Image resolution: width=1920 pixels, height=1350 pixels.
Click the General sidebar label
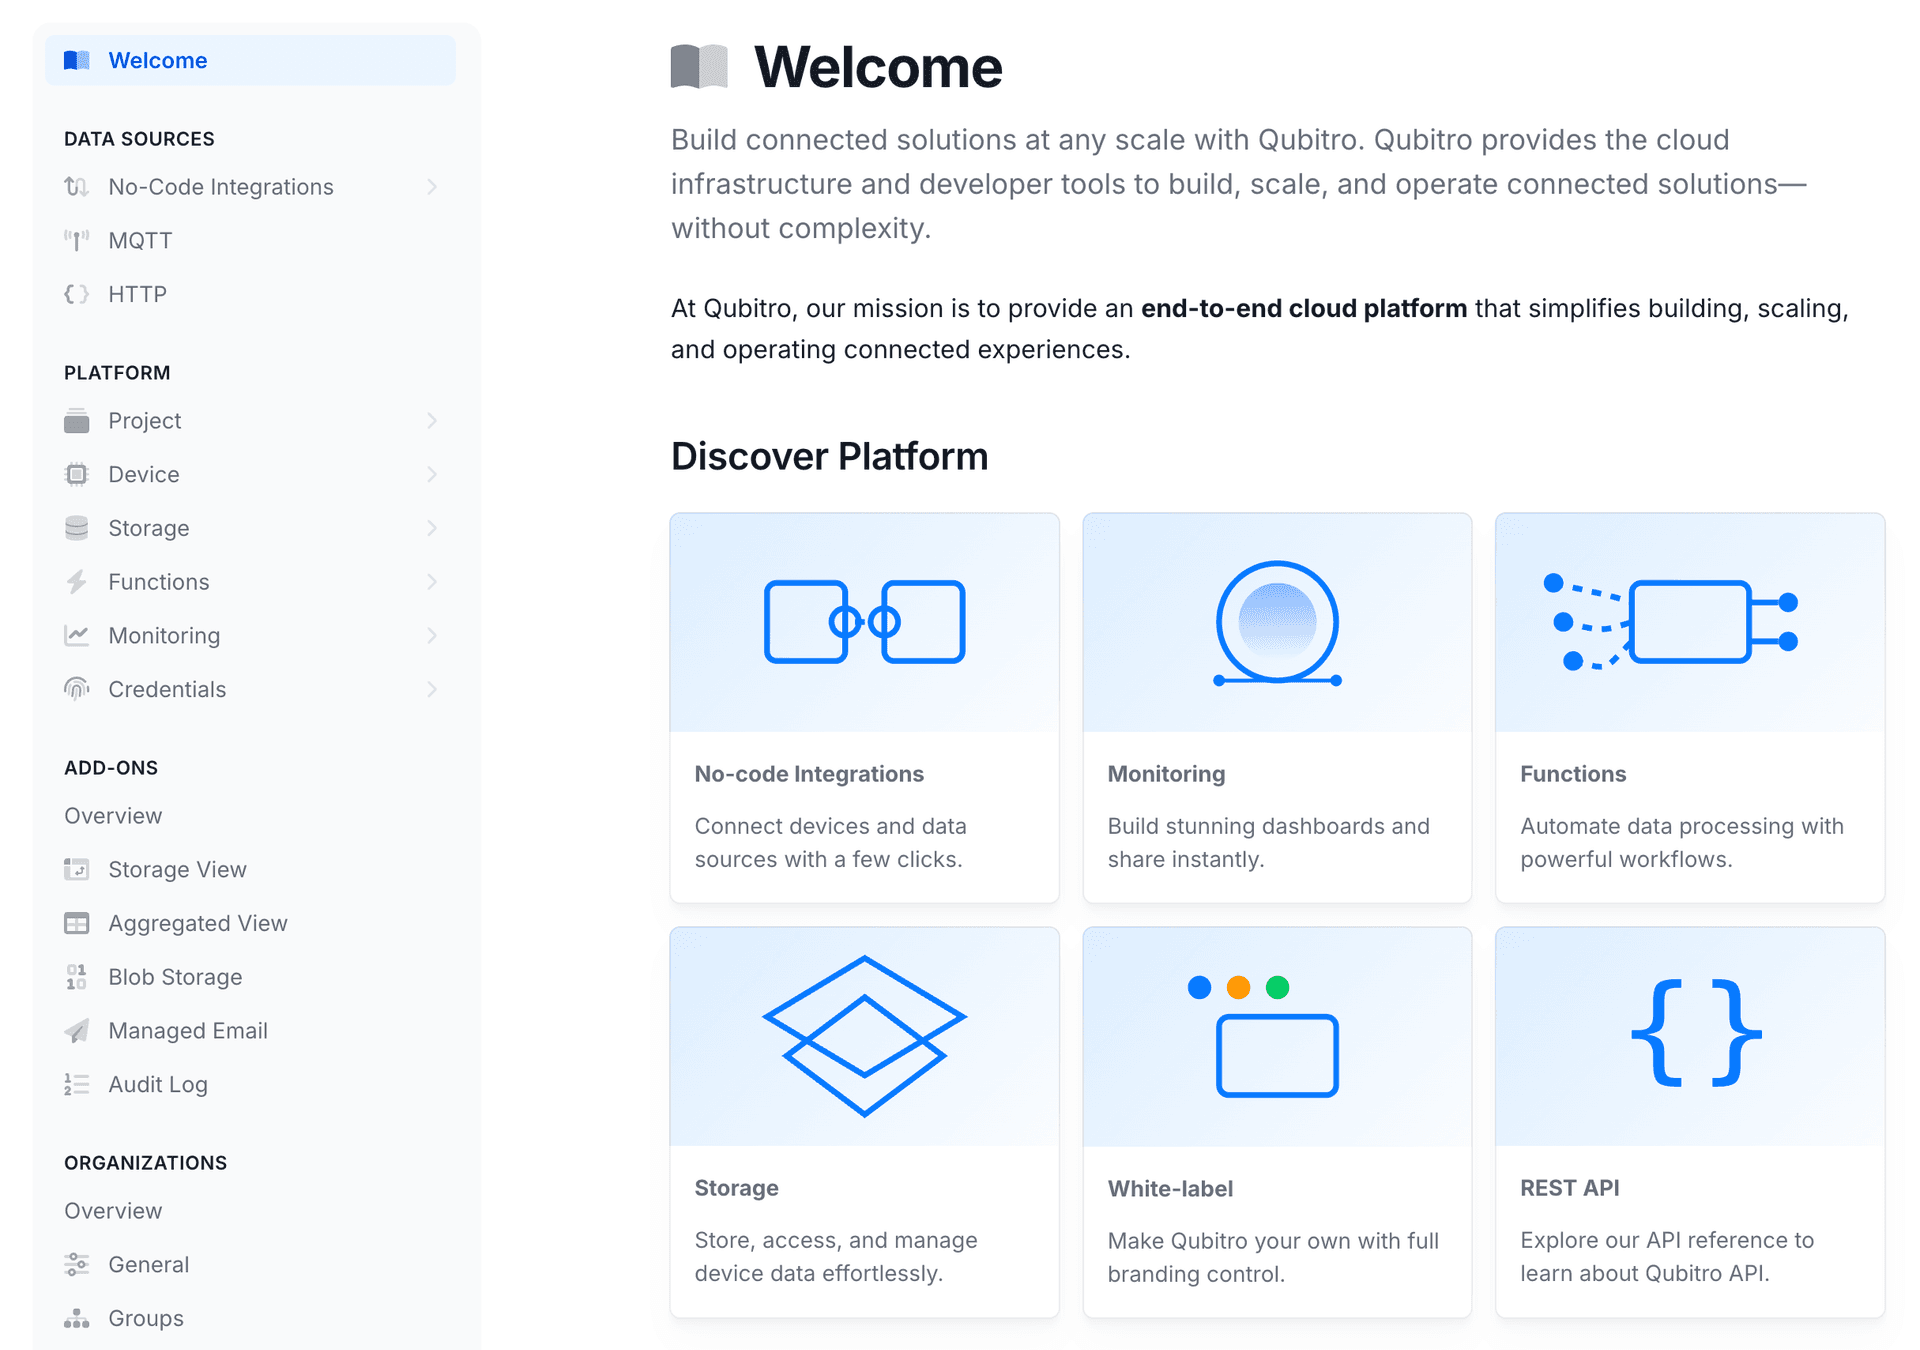(148, 1264)
